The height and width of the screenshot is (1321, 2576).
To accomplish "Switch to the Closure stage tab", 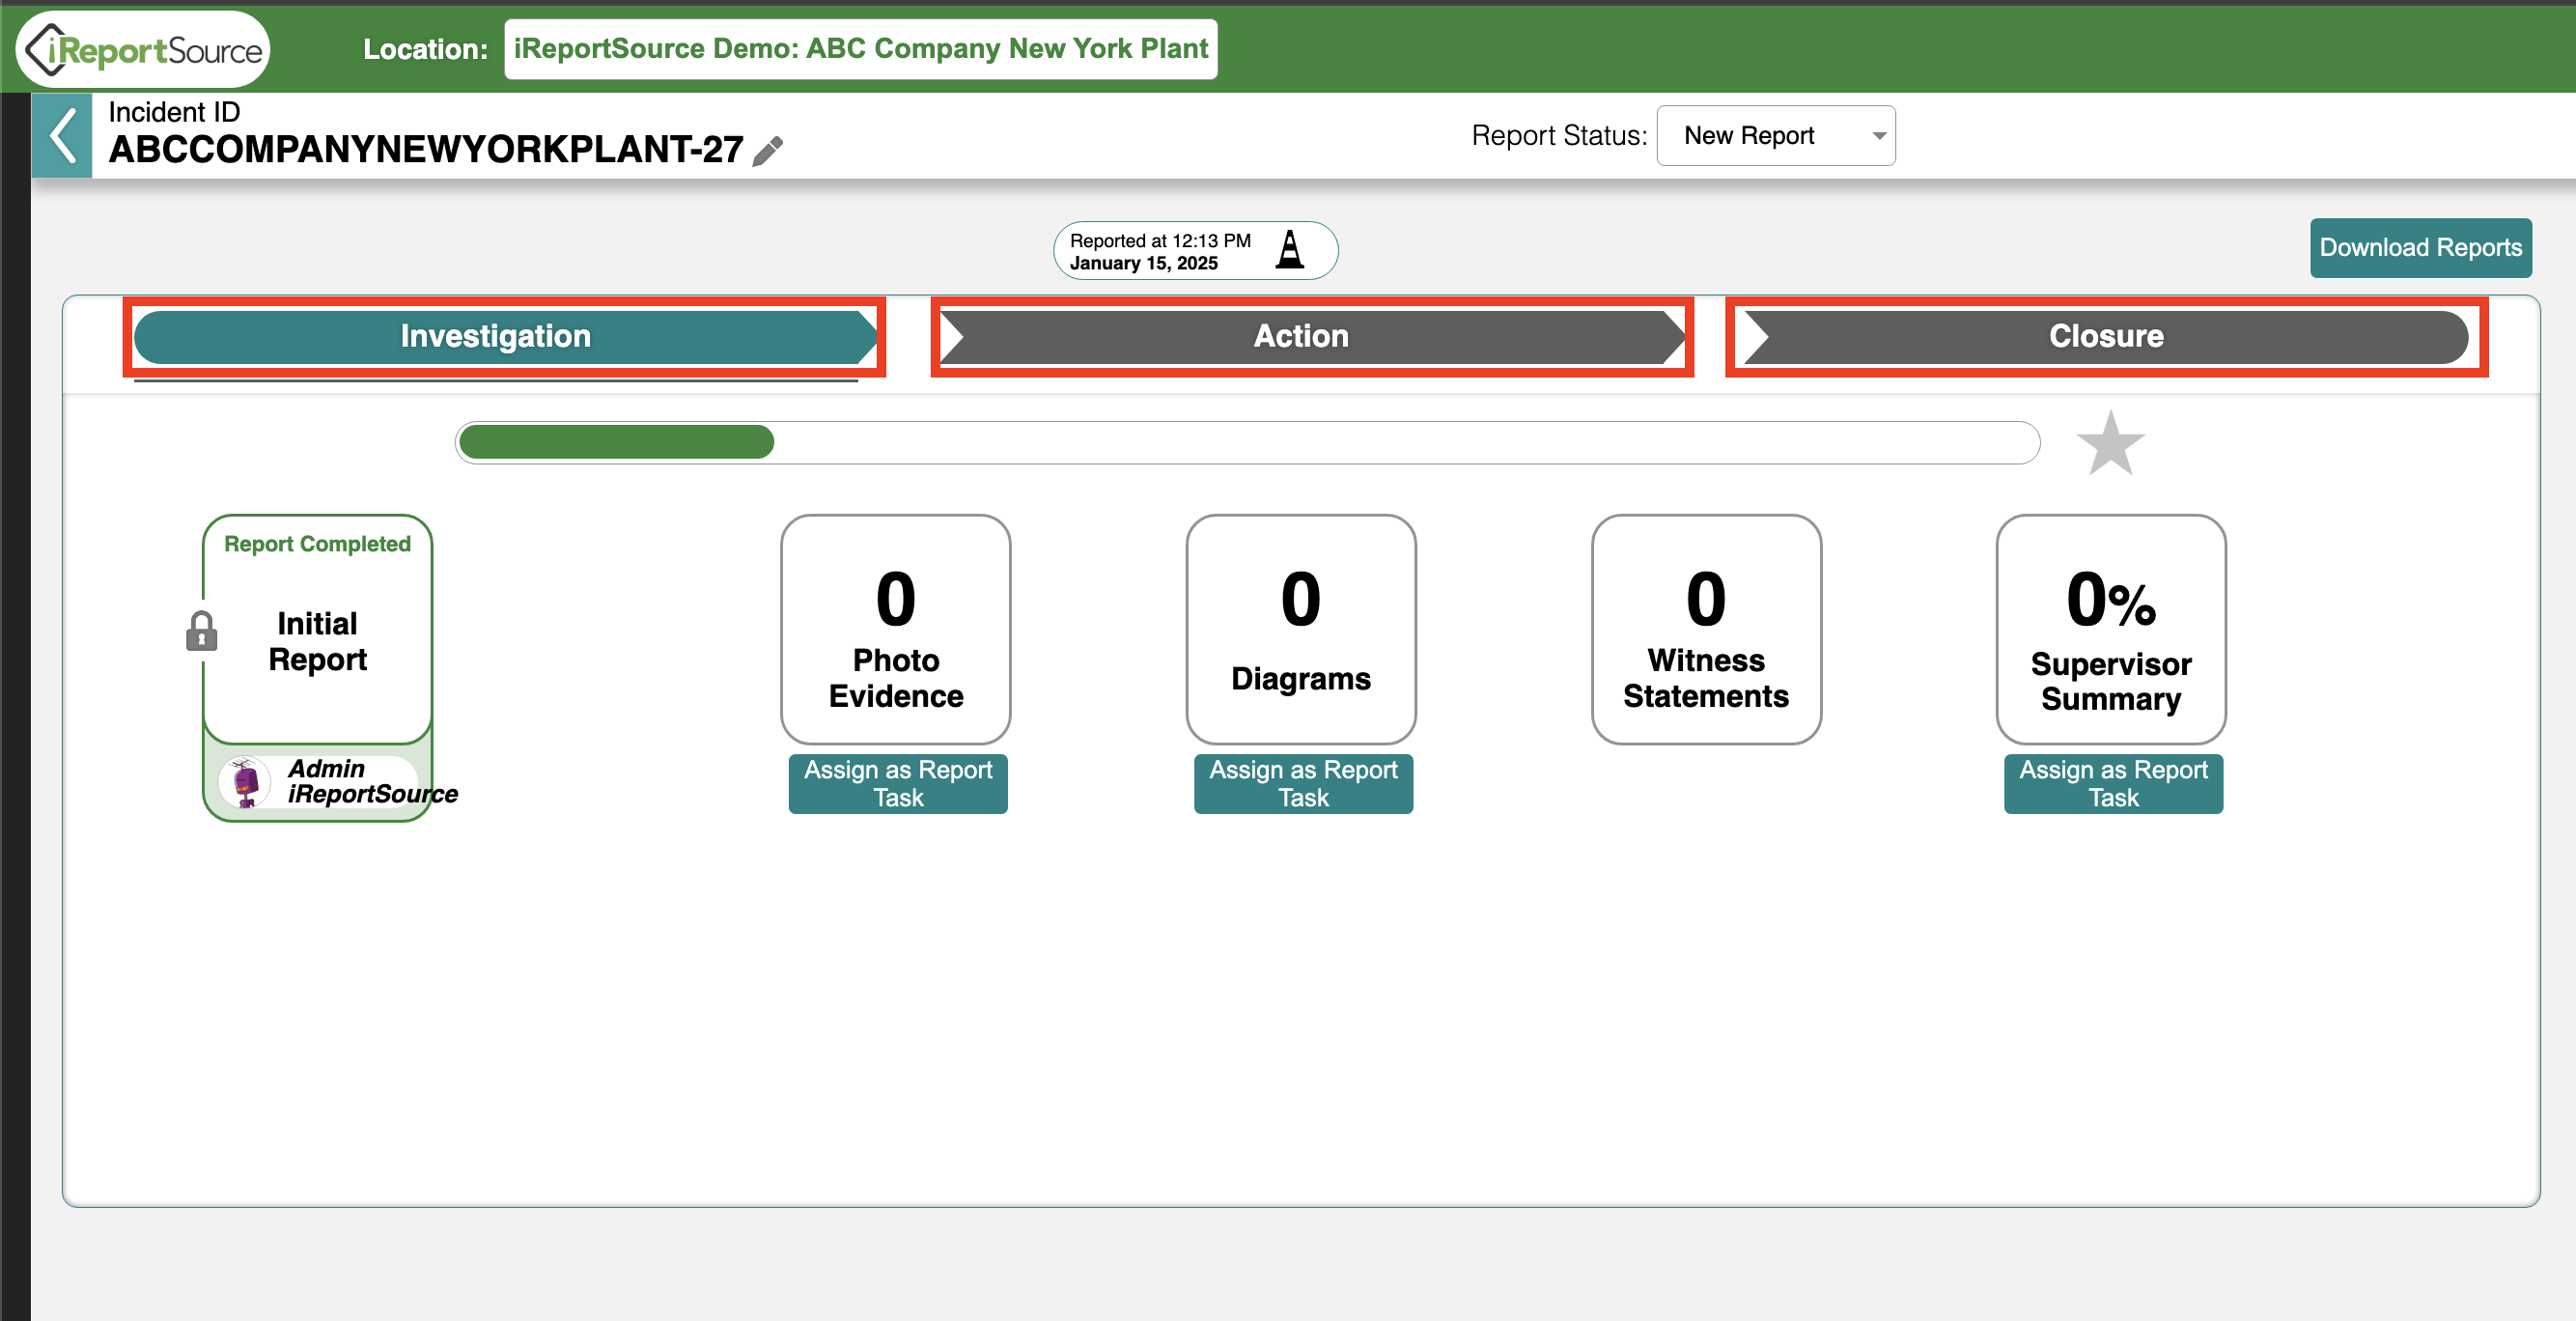I will click(2106, 337).
